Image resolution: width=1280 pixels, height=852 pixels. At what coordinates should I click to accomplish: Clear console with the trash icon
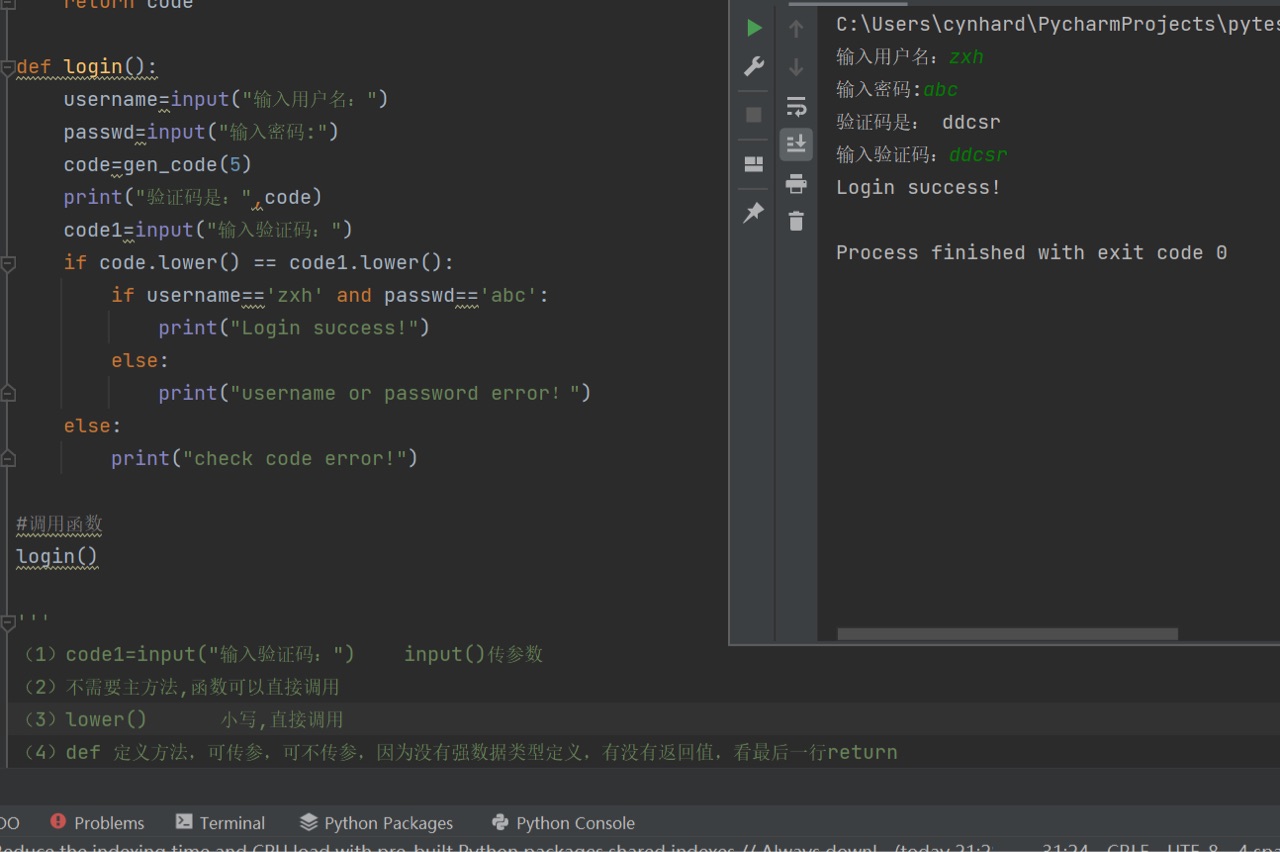click(x=796, y=221)
